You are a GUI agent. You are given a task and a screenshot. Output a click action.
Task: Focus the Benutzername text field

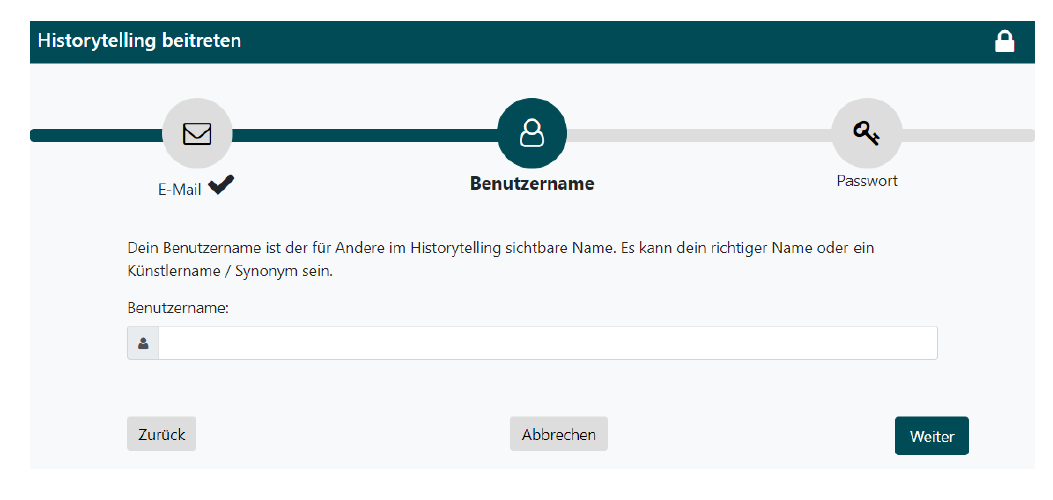[x=547, y=344]
